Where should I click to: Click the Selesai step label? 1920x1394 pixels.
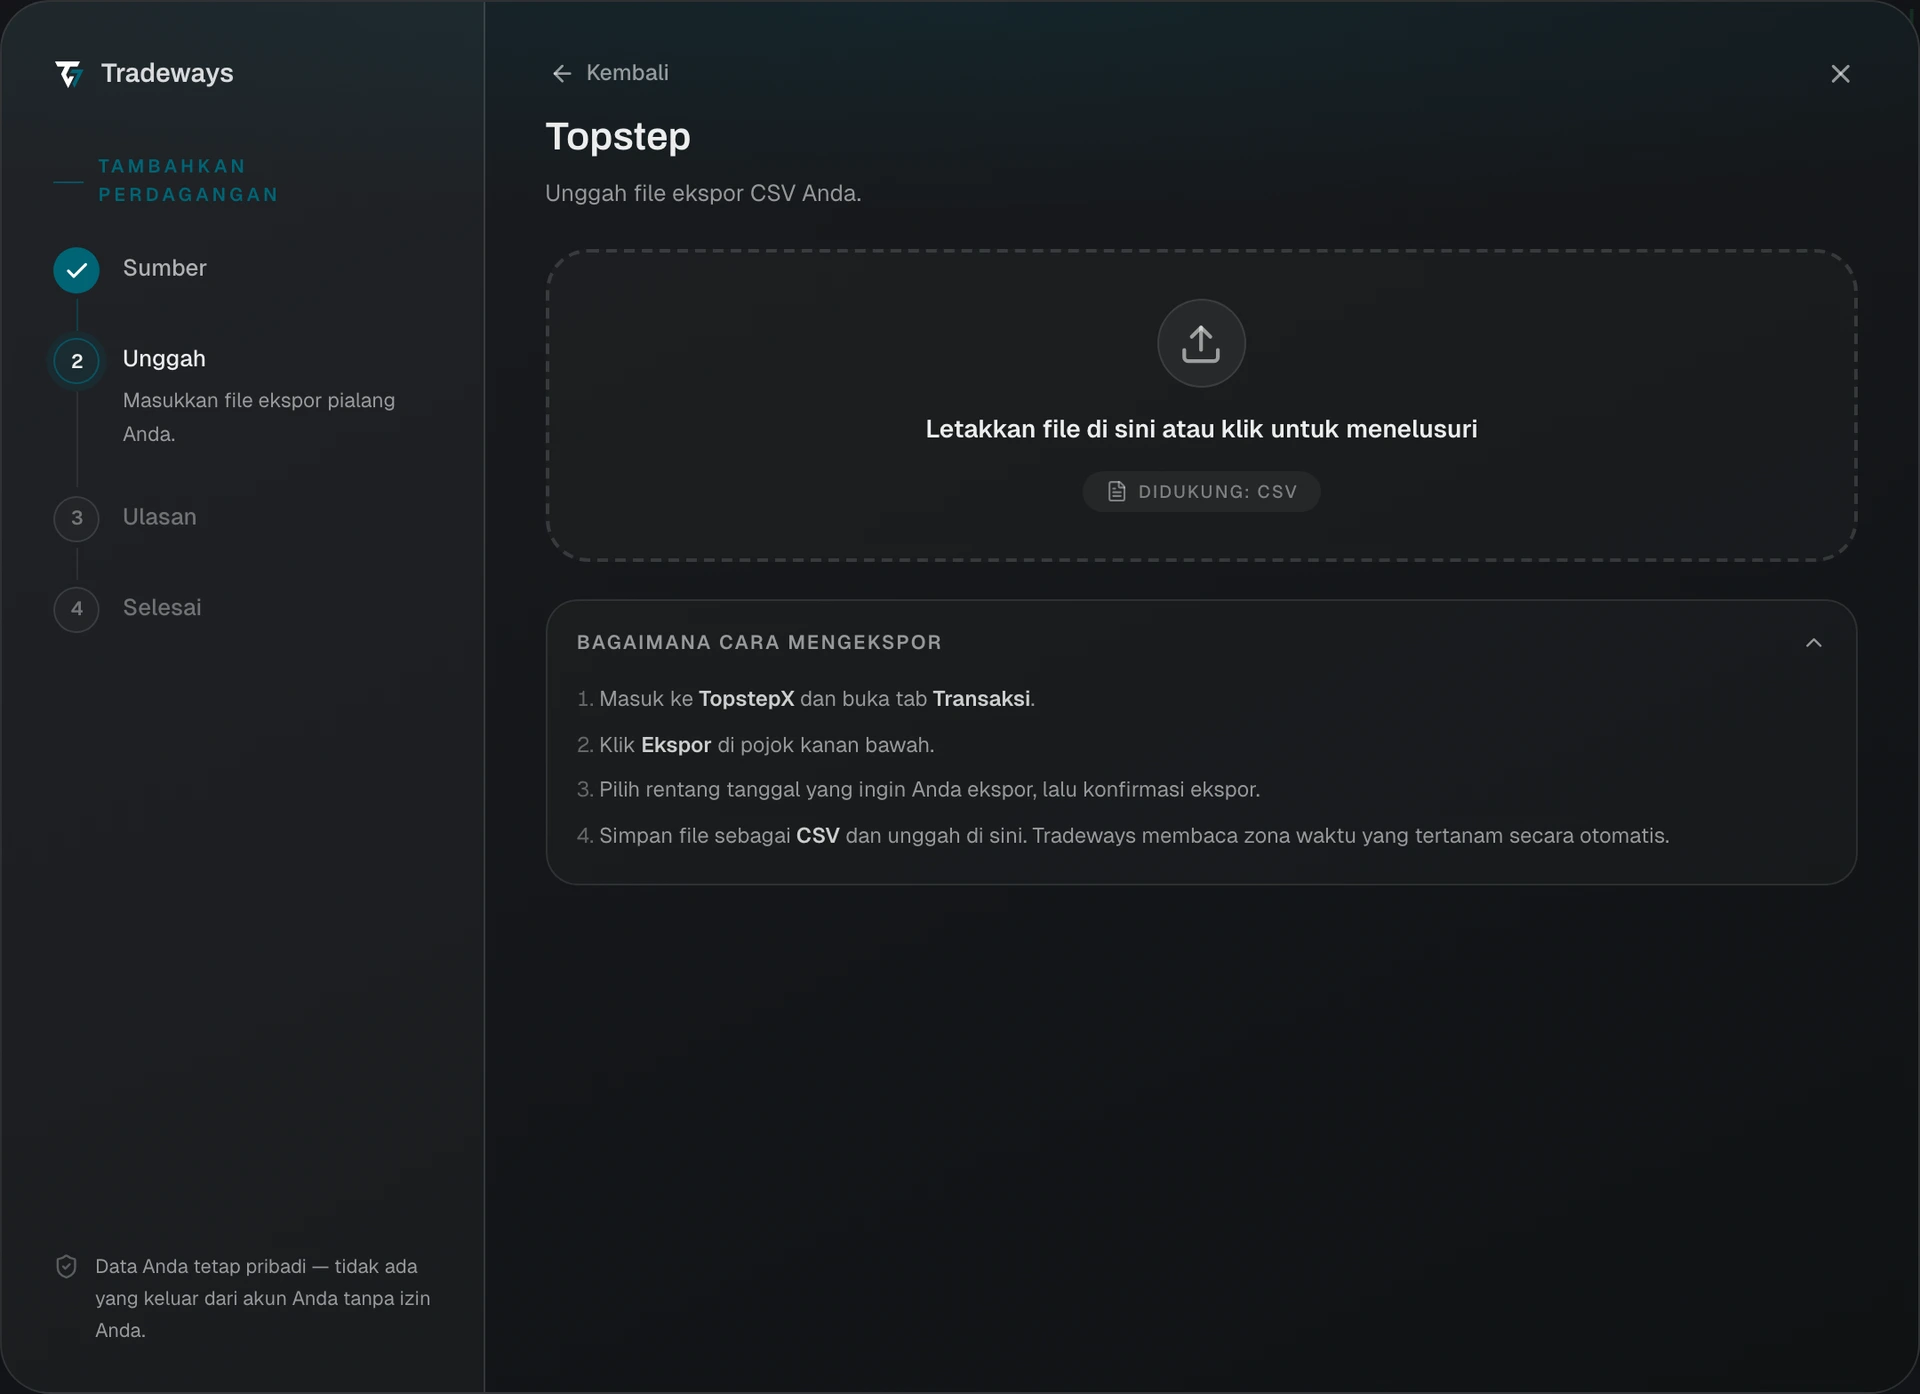click(162, 608)
